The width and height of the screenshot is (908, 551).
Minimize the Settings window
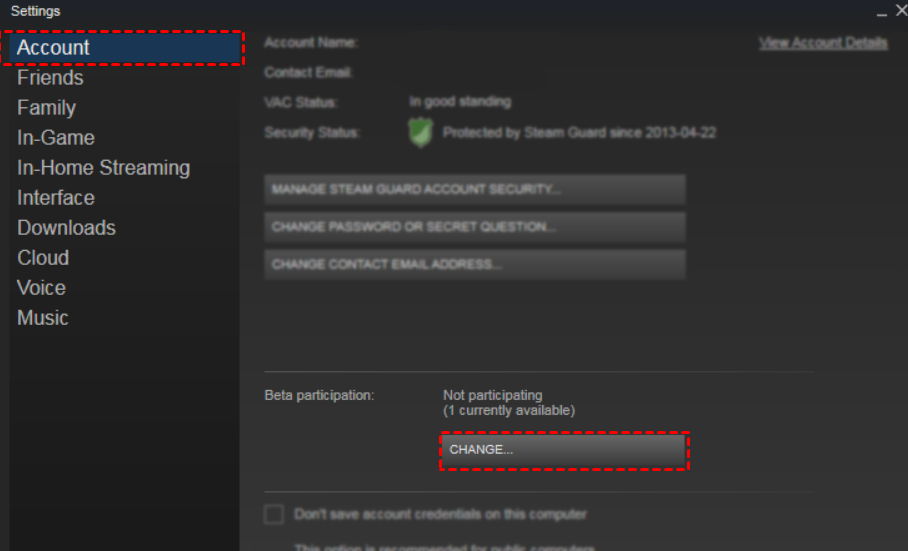(x=881, y=12)
